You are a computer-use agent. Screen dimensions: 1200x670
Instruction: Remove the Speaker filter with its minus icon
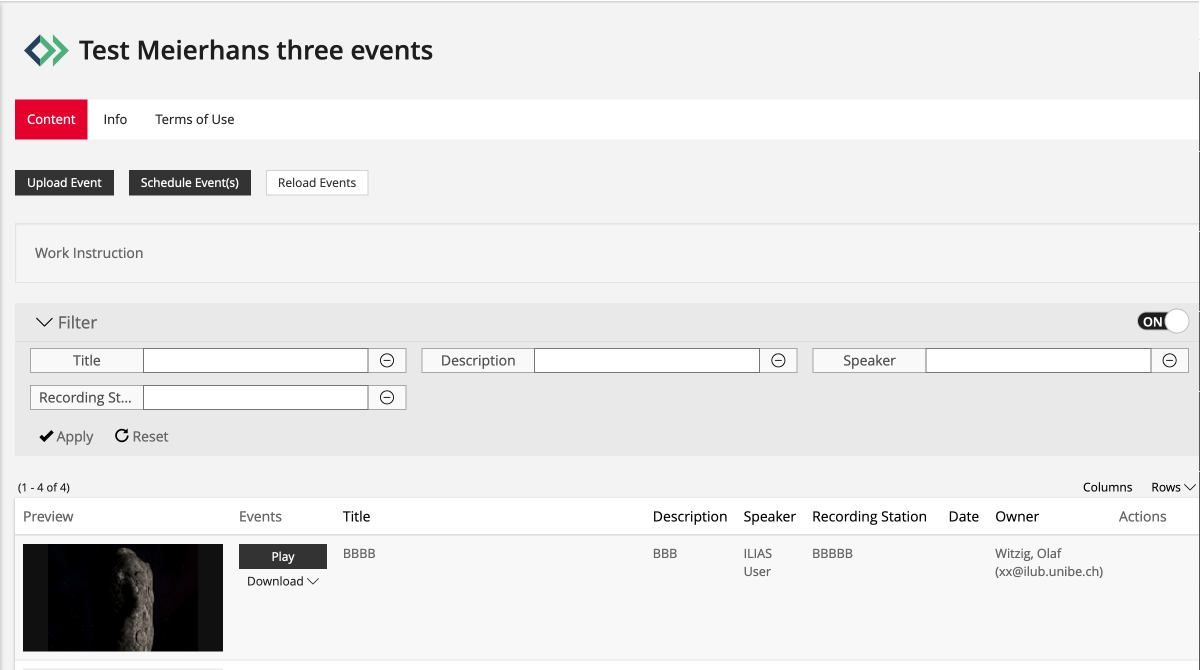(1169, 360)
